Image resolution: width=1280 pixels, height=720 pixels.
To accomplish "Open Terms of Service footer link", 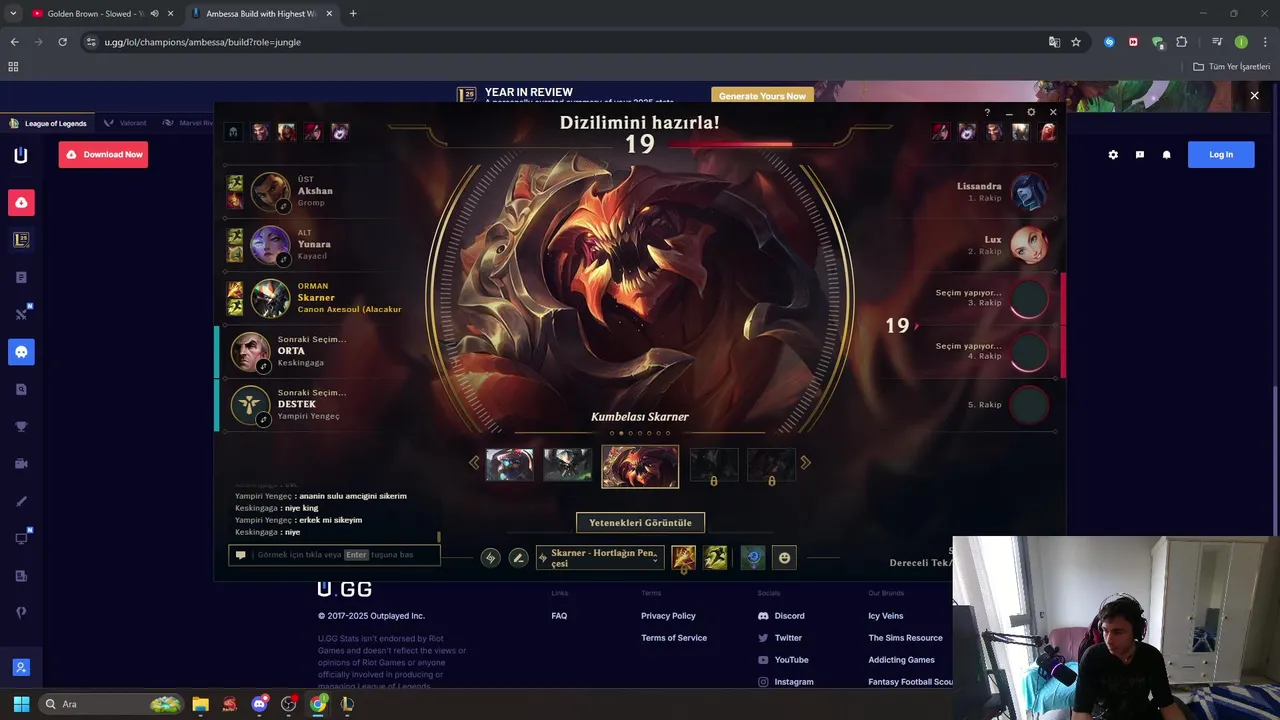I will 674,638.
